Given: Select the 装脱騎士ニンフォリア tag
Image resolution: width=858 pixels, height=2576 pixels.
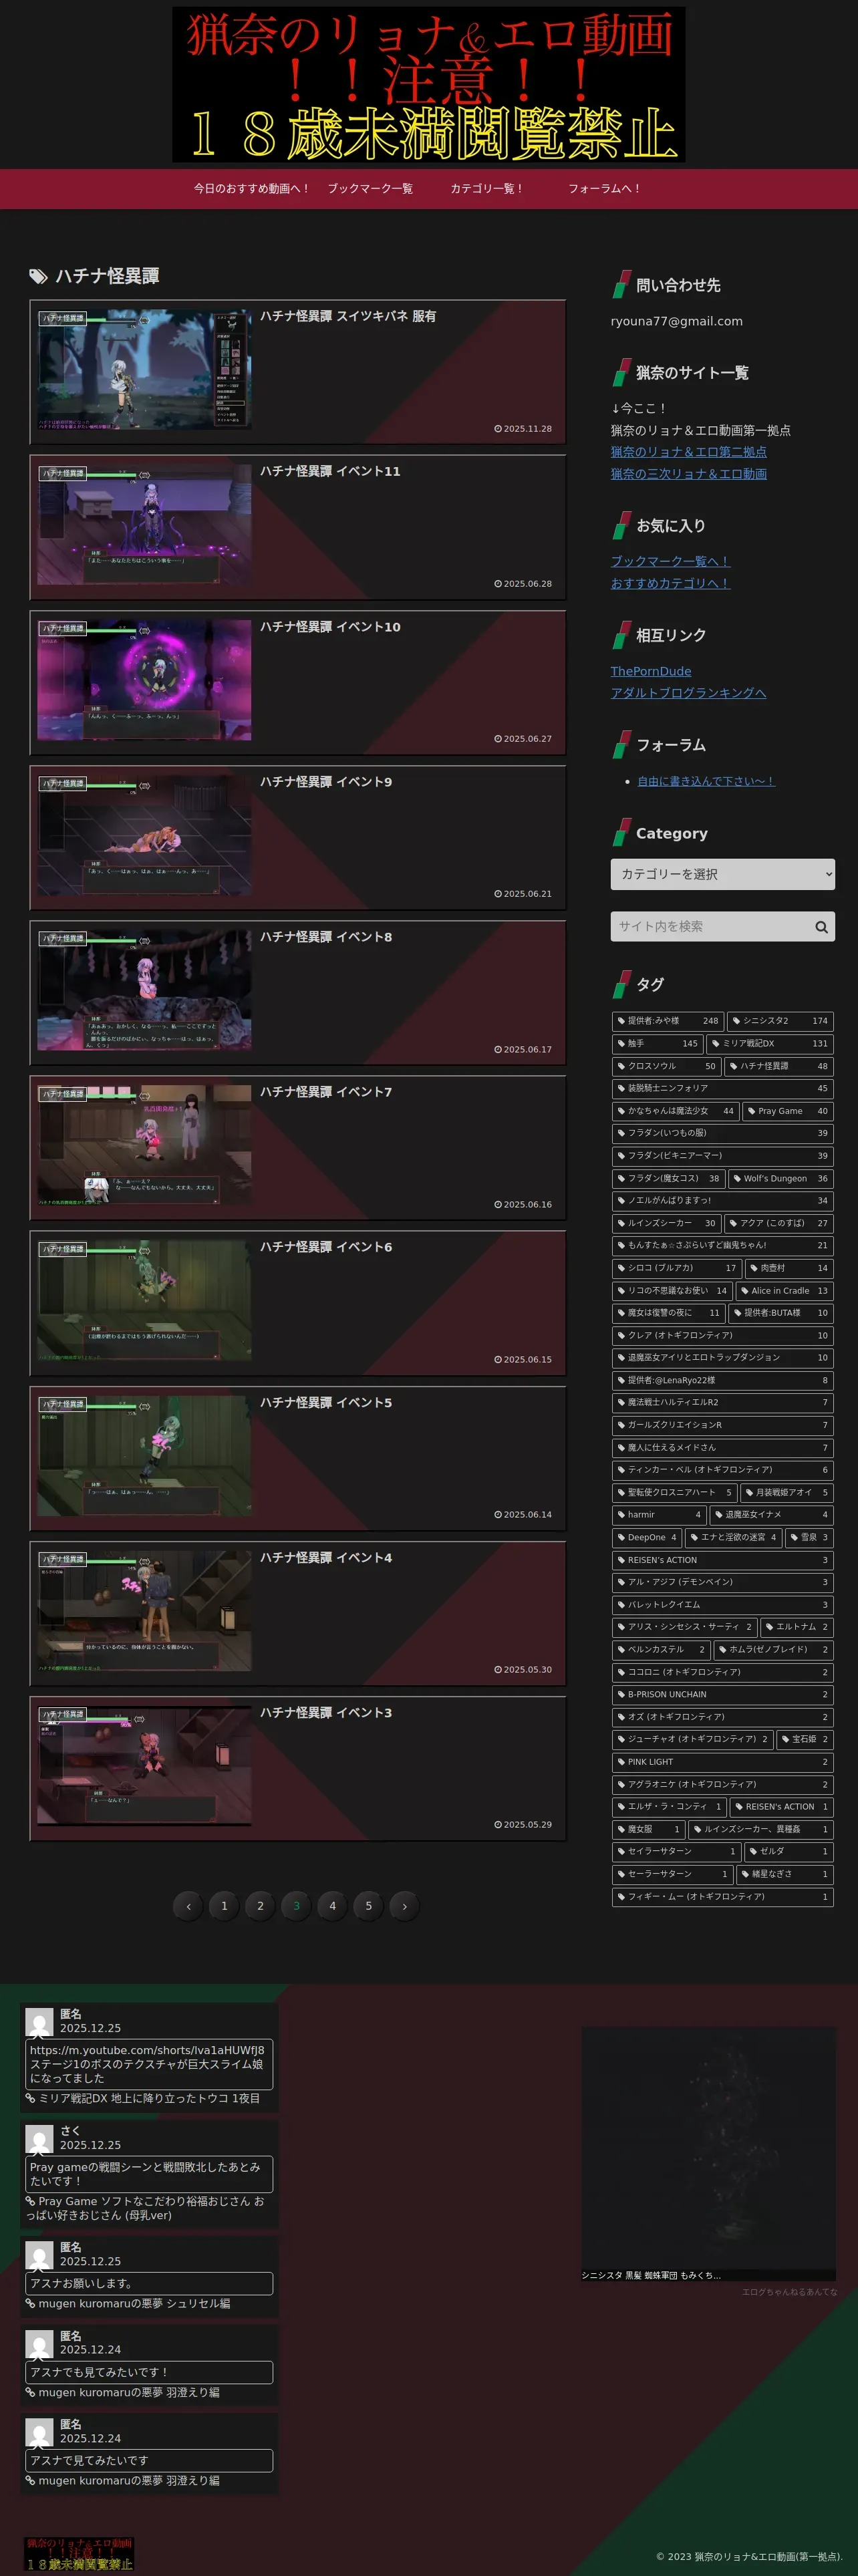Looking at the screenshot, I should point(722,1088).
